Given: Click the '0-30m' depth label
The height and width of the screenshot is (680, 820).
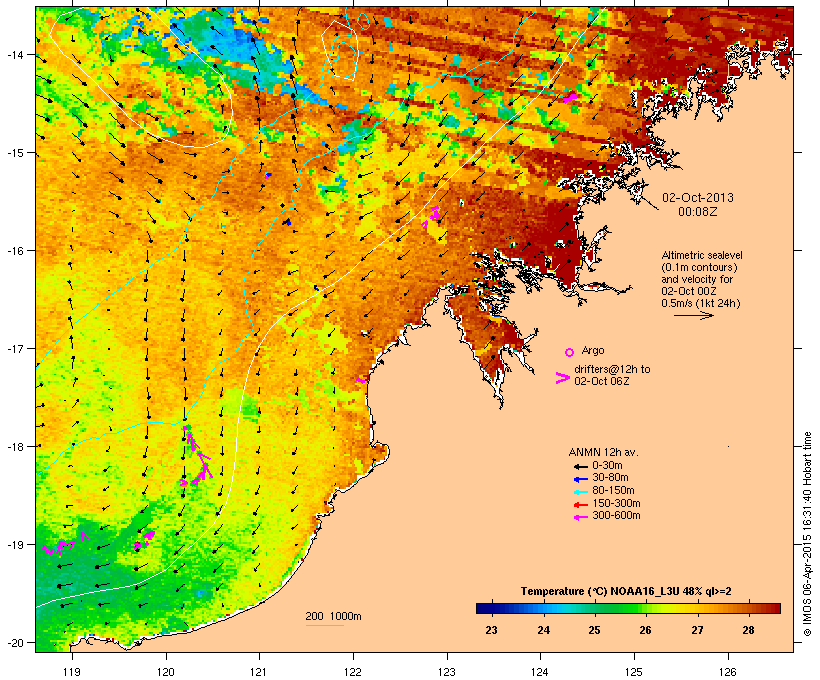Looking at the screenshot, I should pos(607,466).
